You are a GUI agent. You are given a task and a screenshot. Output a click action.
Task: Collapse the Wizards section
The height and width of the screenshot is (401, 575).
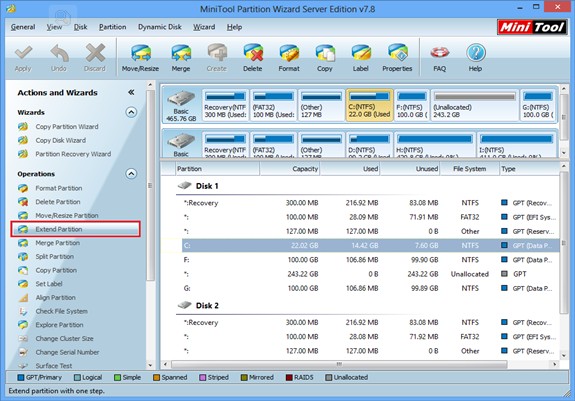pos(131,112)
